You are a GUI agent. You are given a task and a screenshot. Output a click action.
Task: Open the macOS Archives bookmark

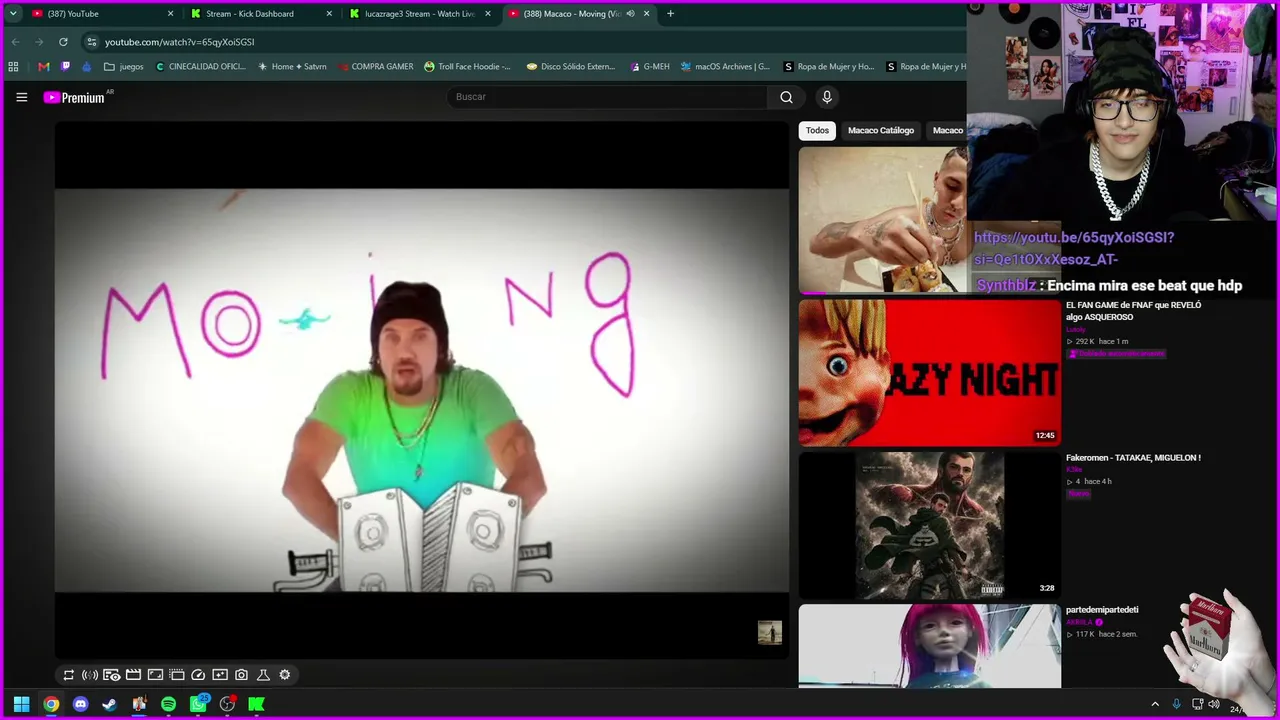pyautogui.click(x=725, y=67)
